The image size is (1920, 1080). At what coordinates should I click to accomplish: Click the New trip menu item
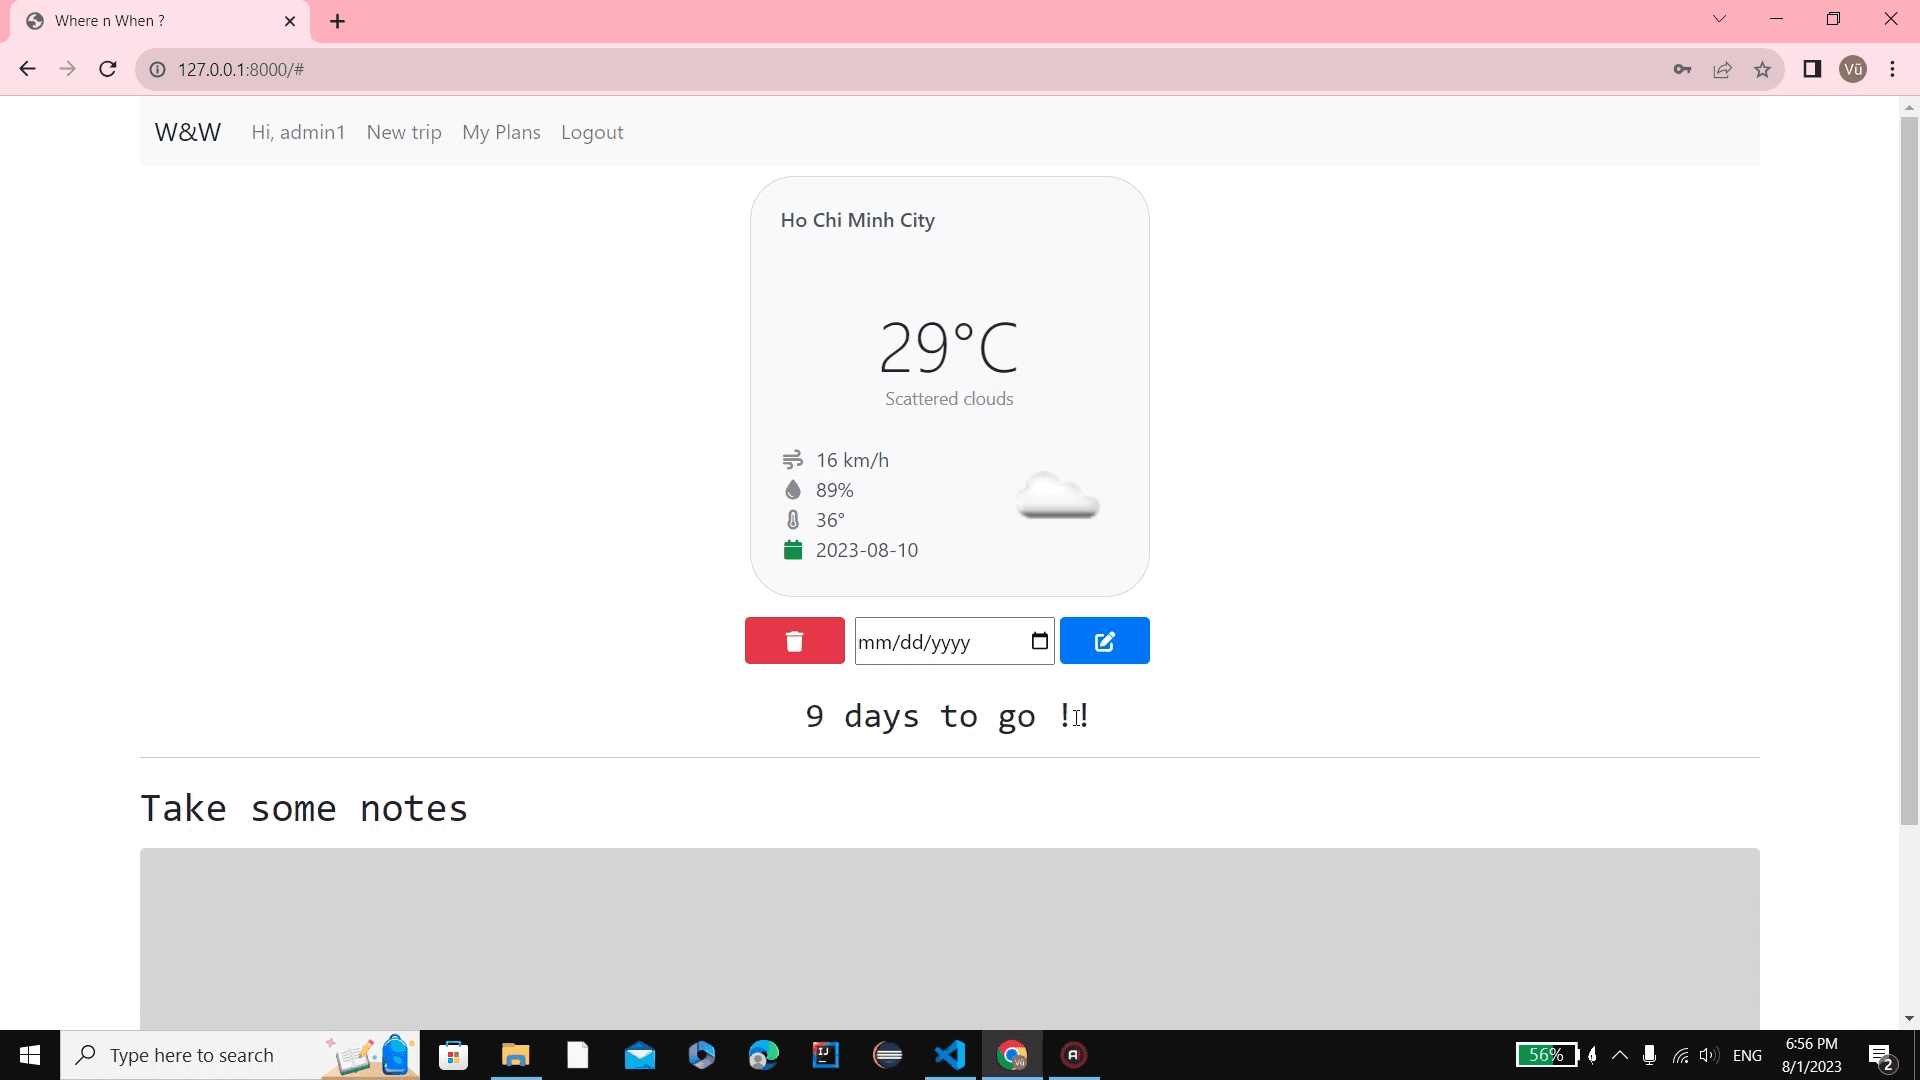pos(405,132)
